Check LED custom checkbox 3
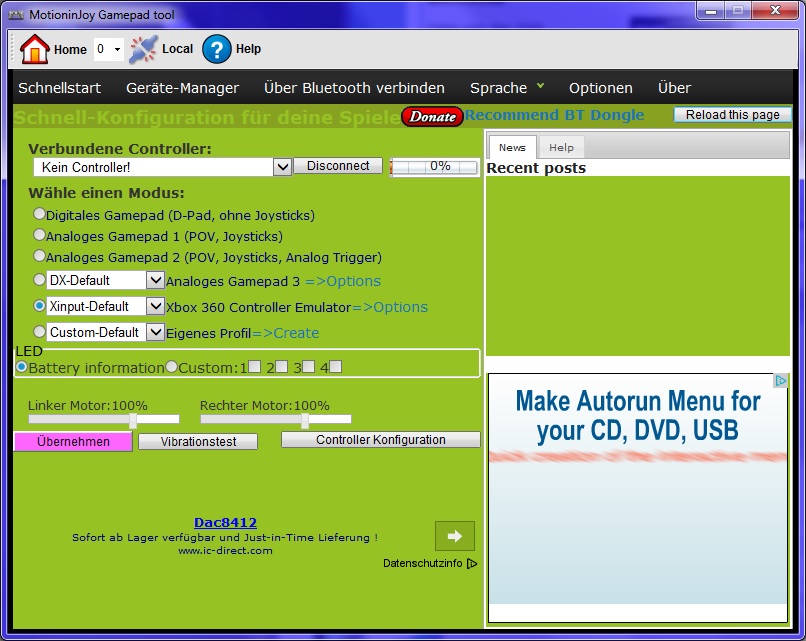The height and width of the screenshot is (641, 806). [308, 367]
